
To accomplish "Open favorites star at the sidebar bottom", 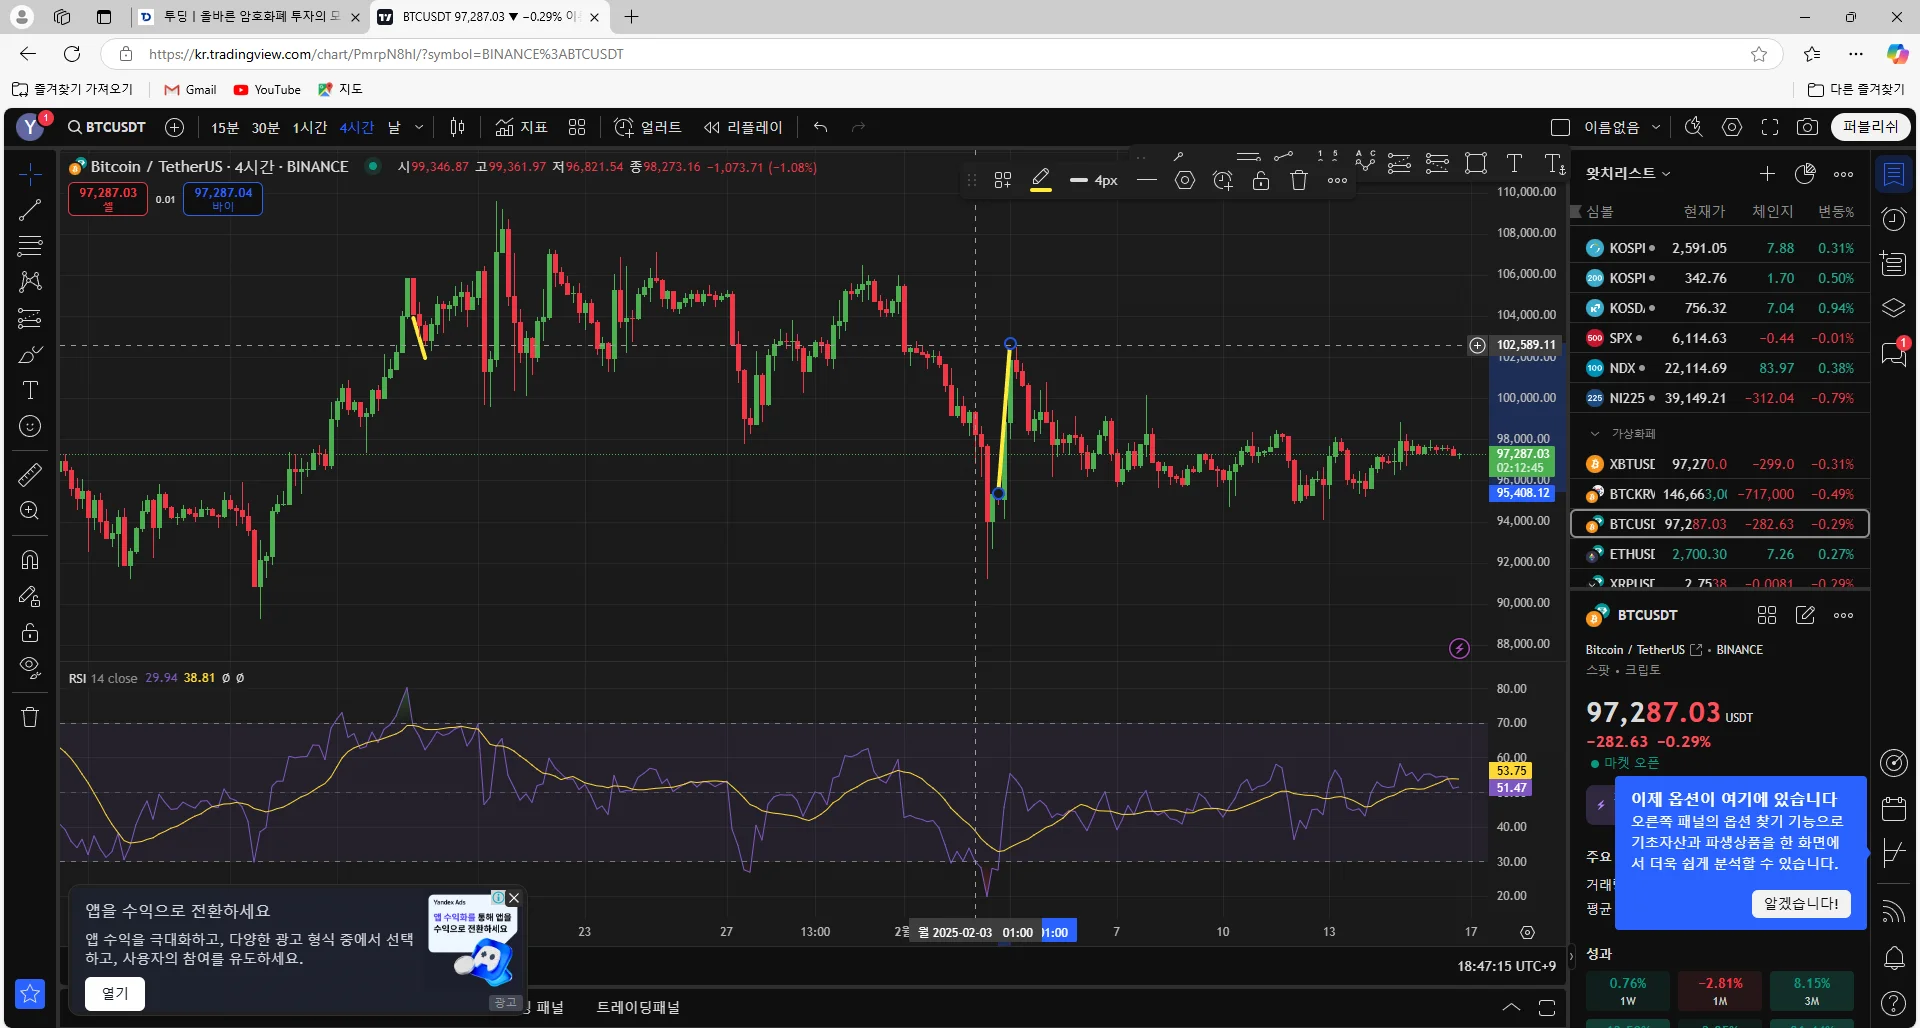I will [30, 993].
